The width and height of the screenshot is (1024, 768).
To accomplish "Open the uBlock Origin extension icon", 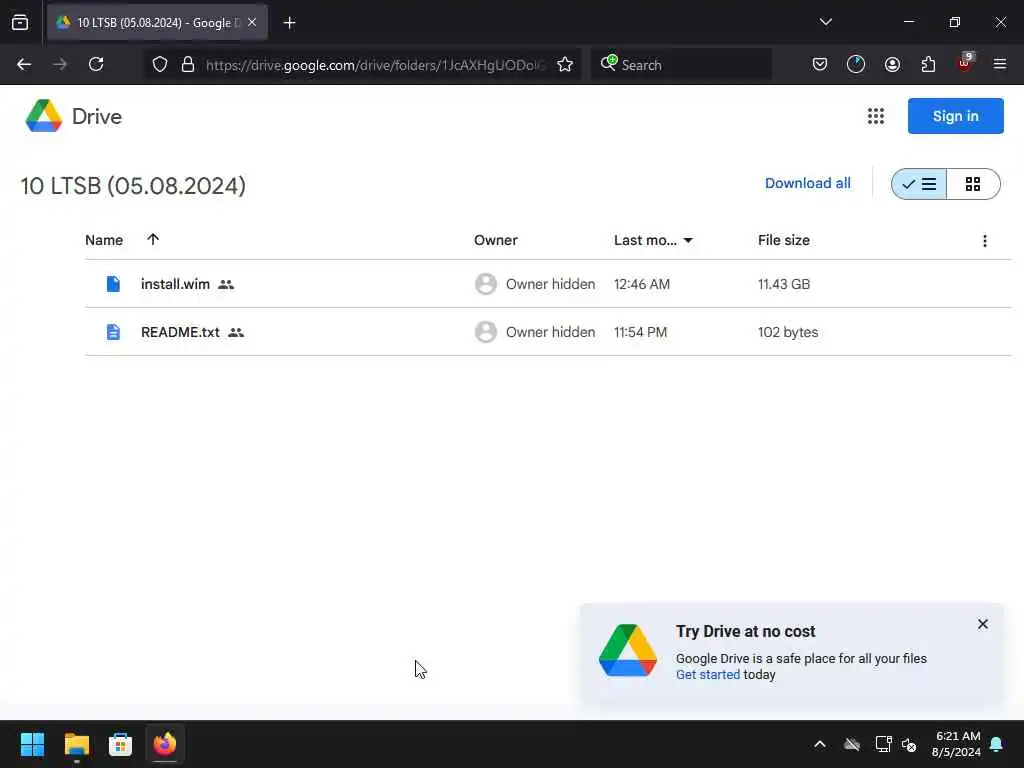I will click(965, 63).
